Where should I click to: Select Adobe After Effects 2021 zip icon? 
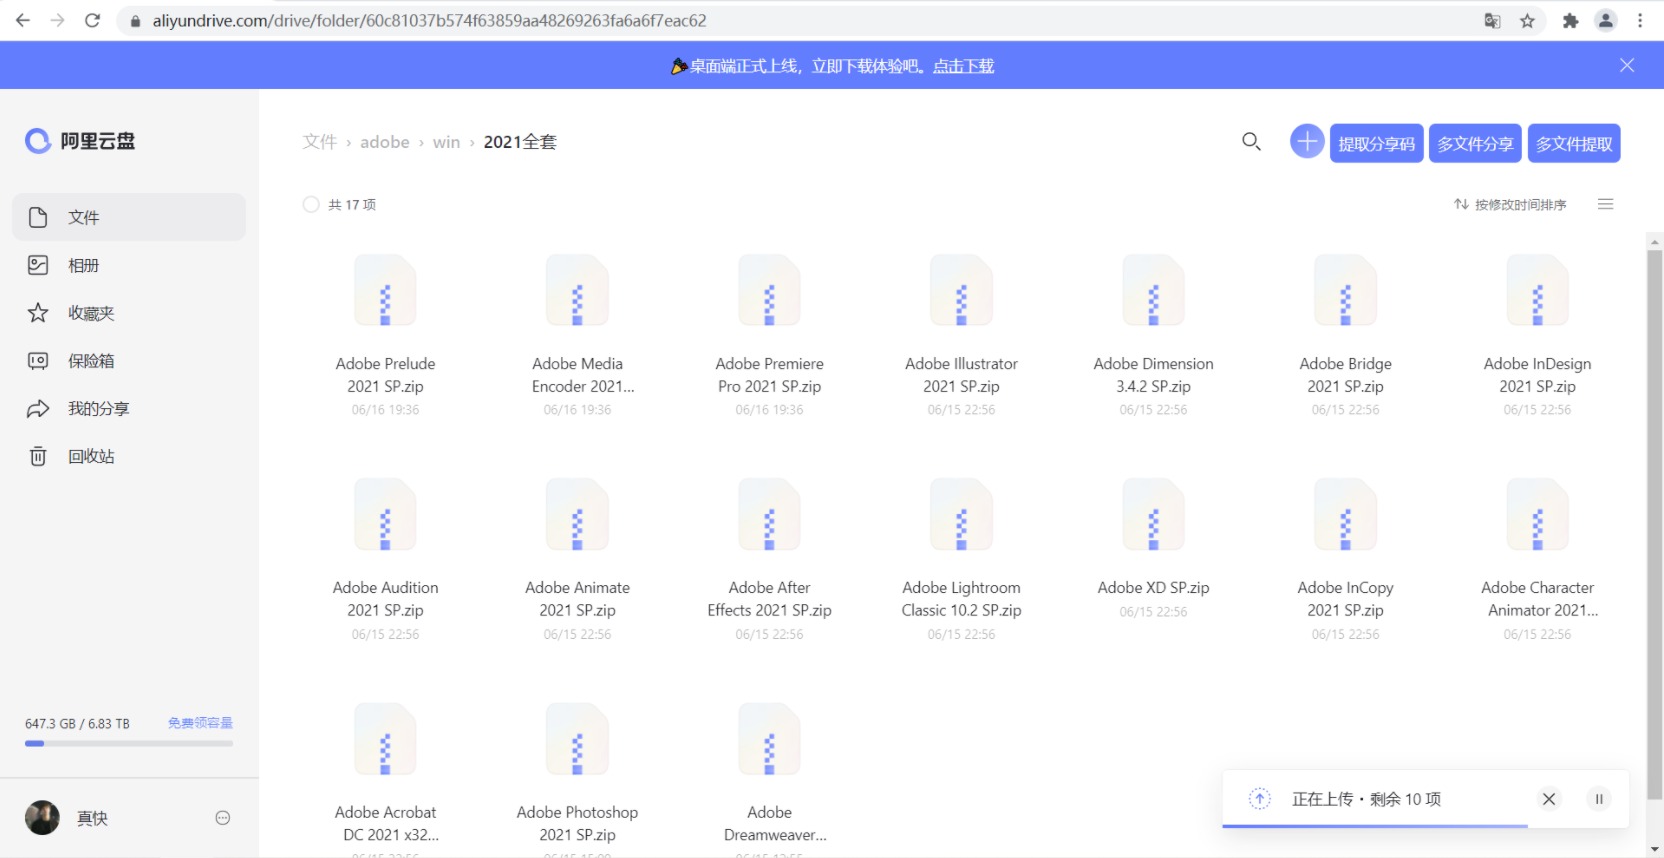tap(769, 515)
